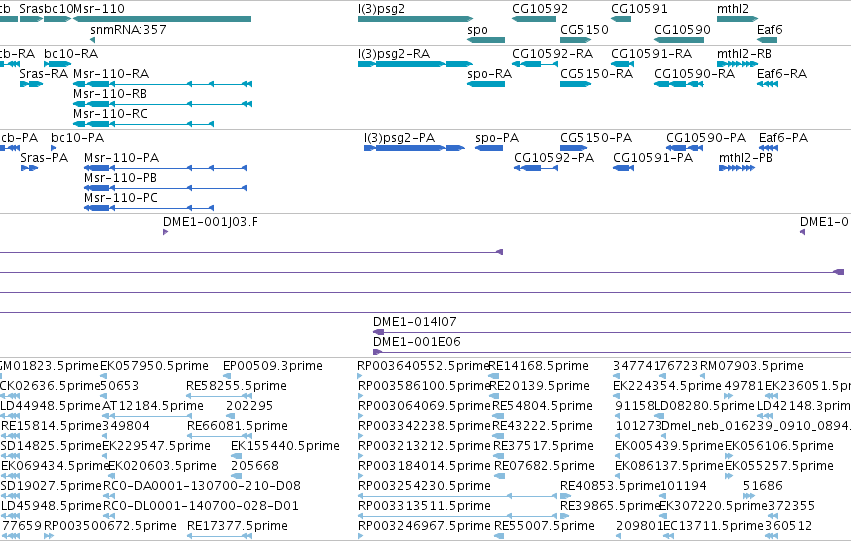Select the bc10-RA transcript
This screenshot has width=851, height=541.
click(x=58, y=64)
